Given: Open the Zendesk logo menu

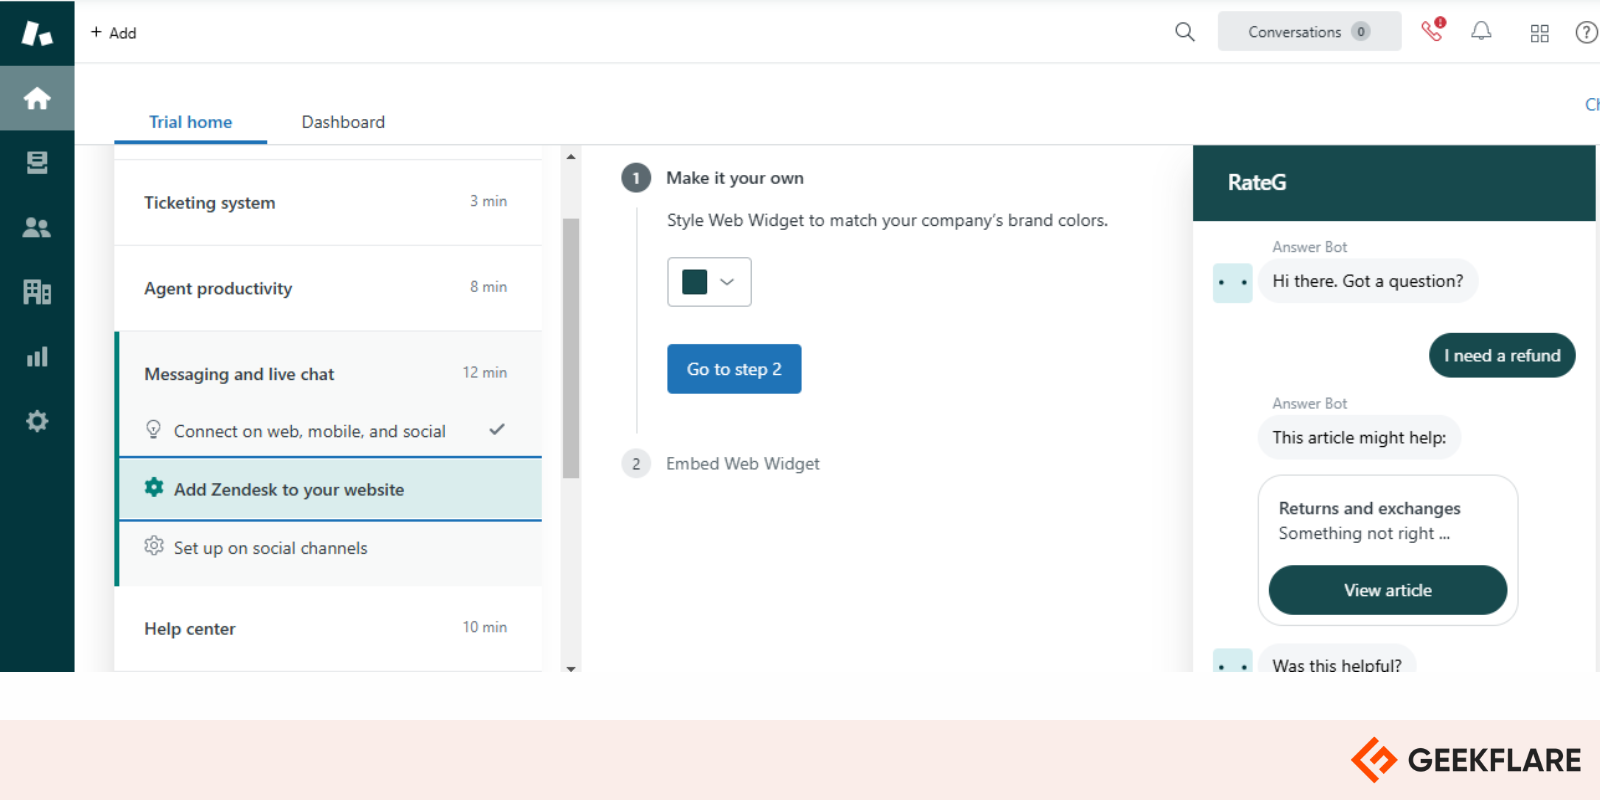Looking at the screenshot, I should (37, 33).
